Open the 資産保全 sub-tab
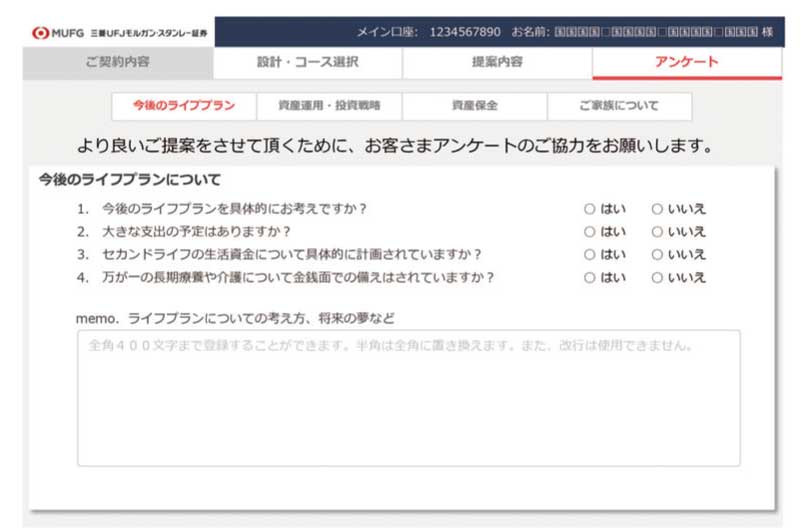 click(474, 106)
